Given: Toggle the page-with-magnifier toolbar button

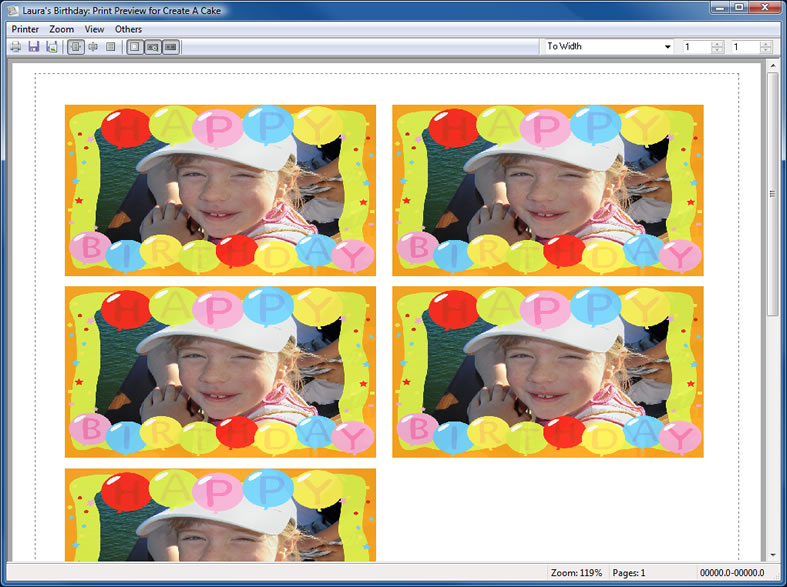Looking at the screenshot, I should (x=153, y=47).
